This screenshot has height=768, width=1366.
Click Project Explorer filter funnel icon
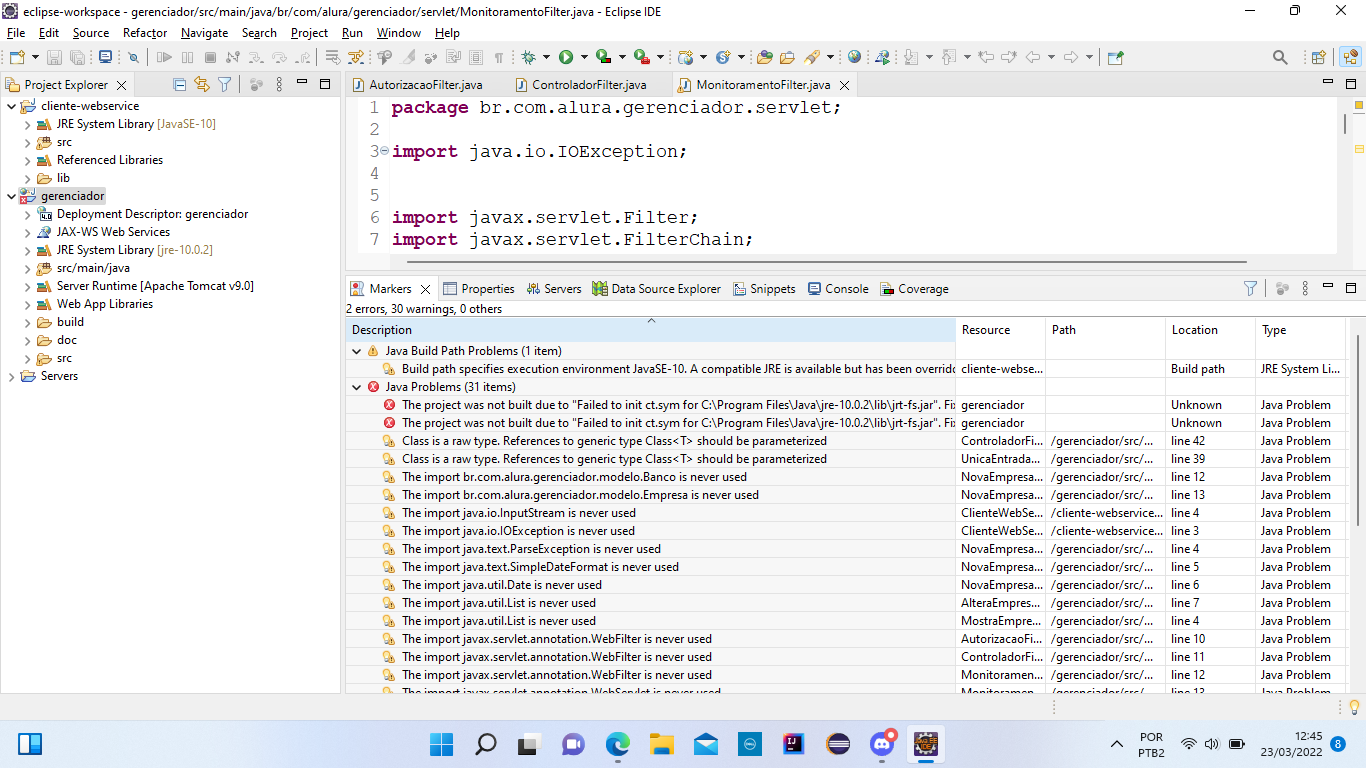tap(225, 85)
